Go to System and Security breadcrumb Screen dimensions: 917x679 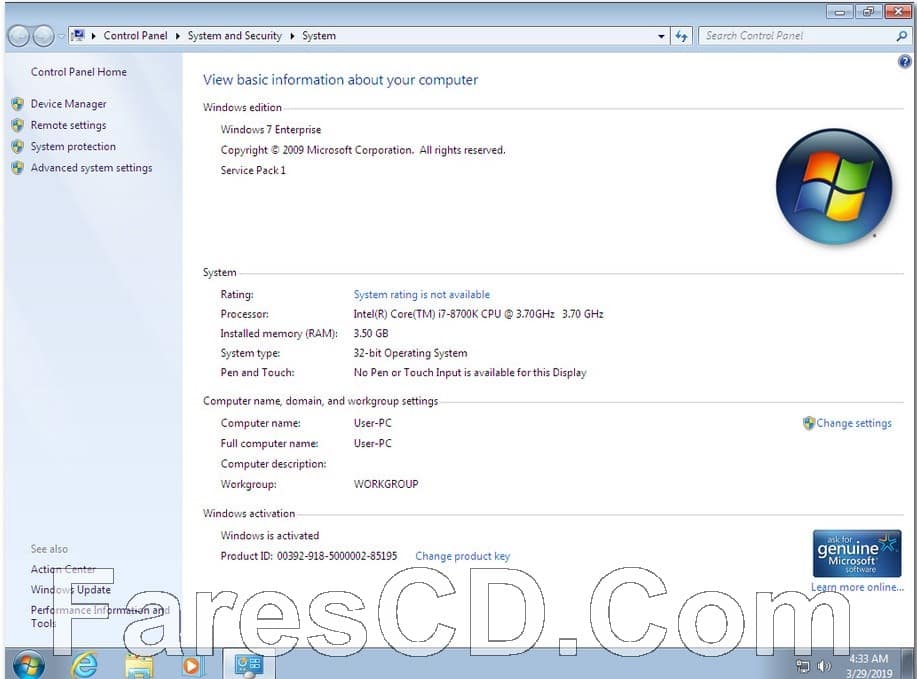point(235,36)
